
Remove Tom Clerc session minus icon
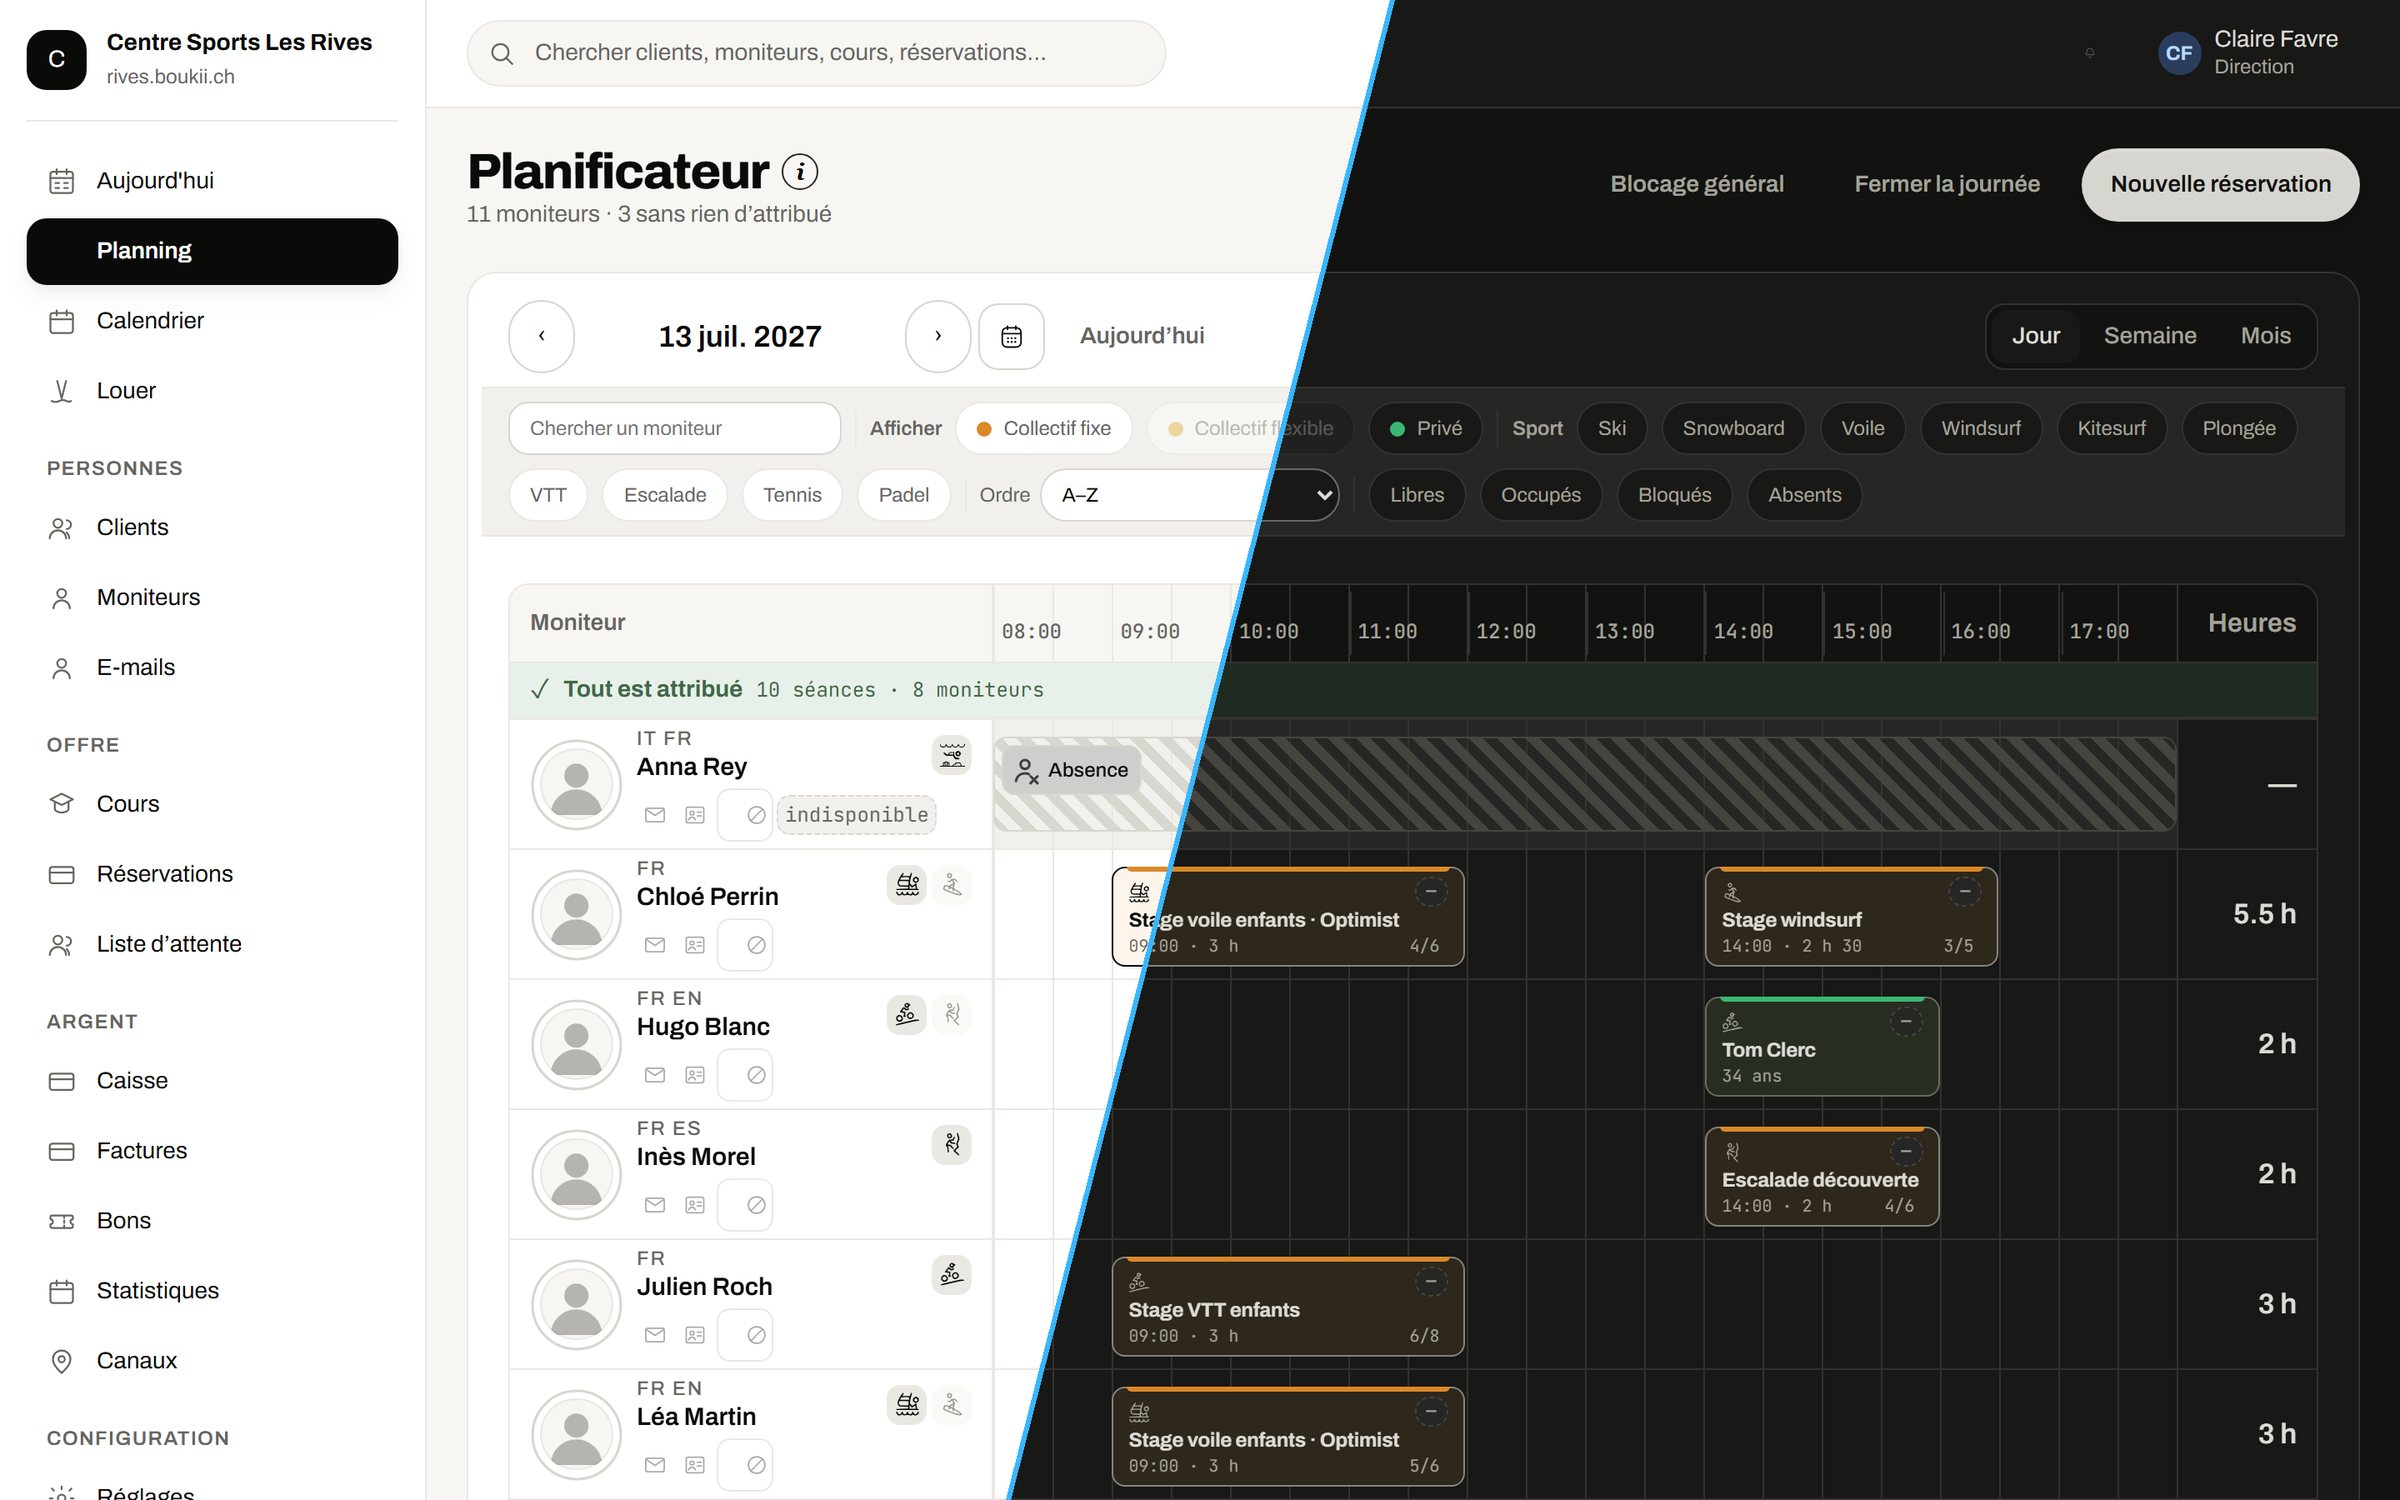1906,1021
